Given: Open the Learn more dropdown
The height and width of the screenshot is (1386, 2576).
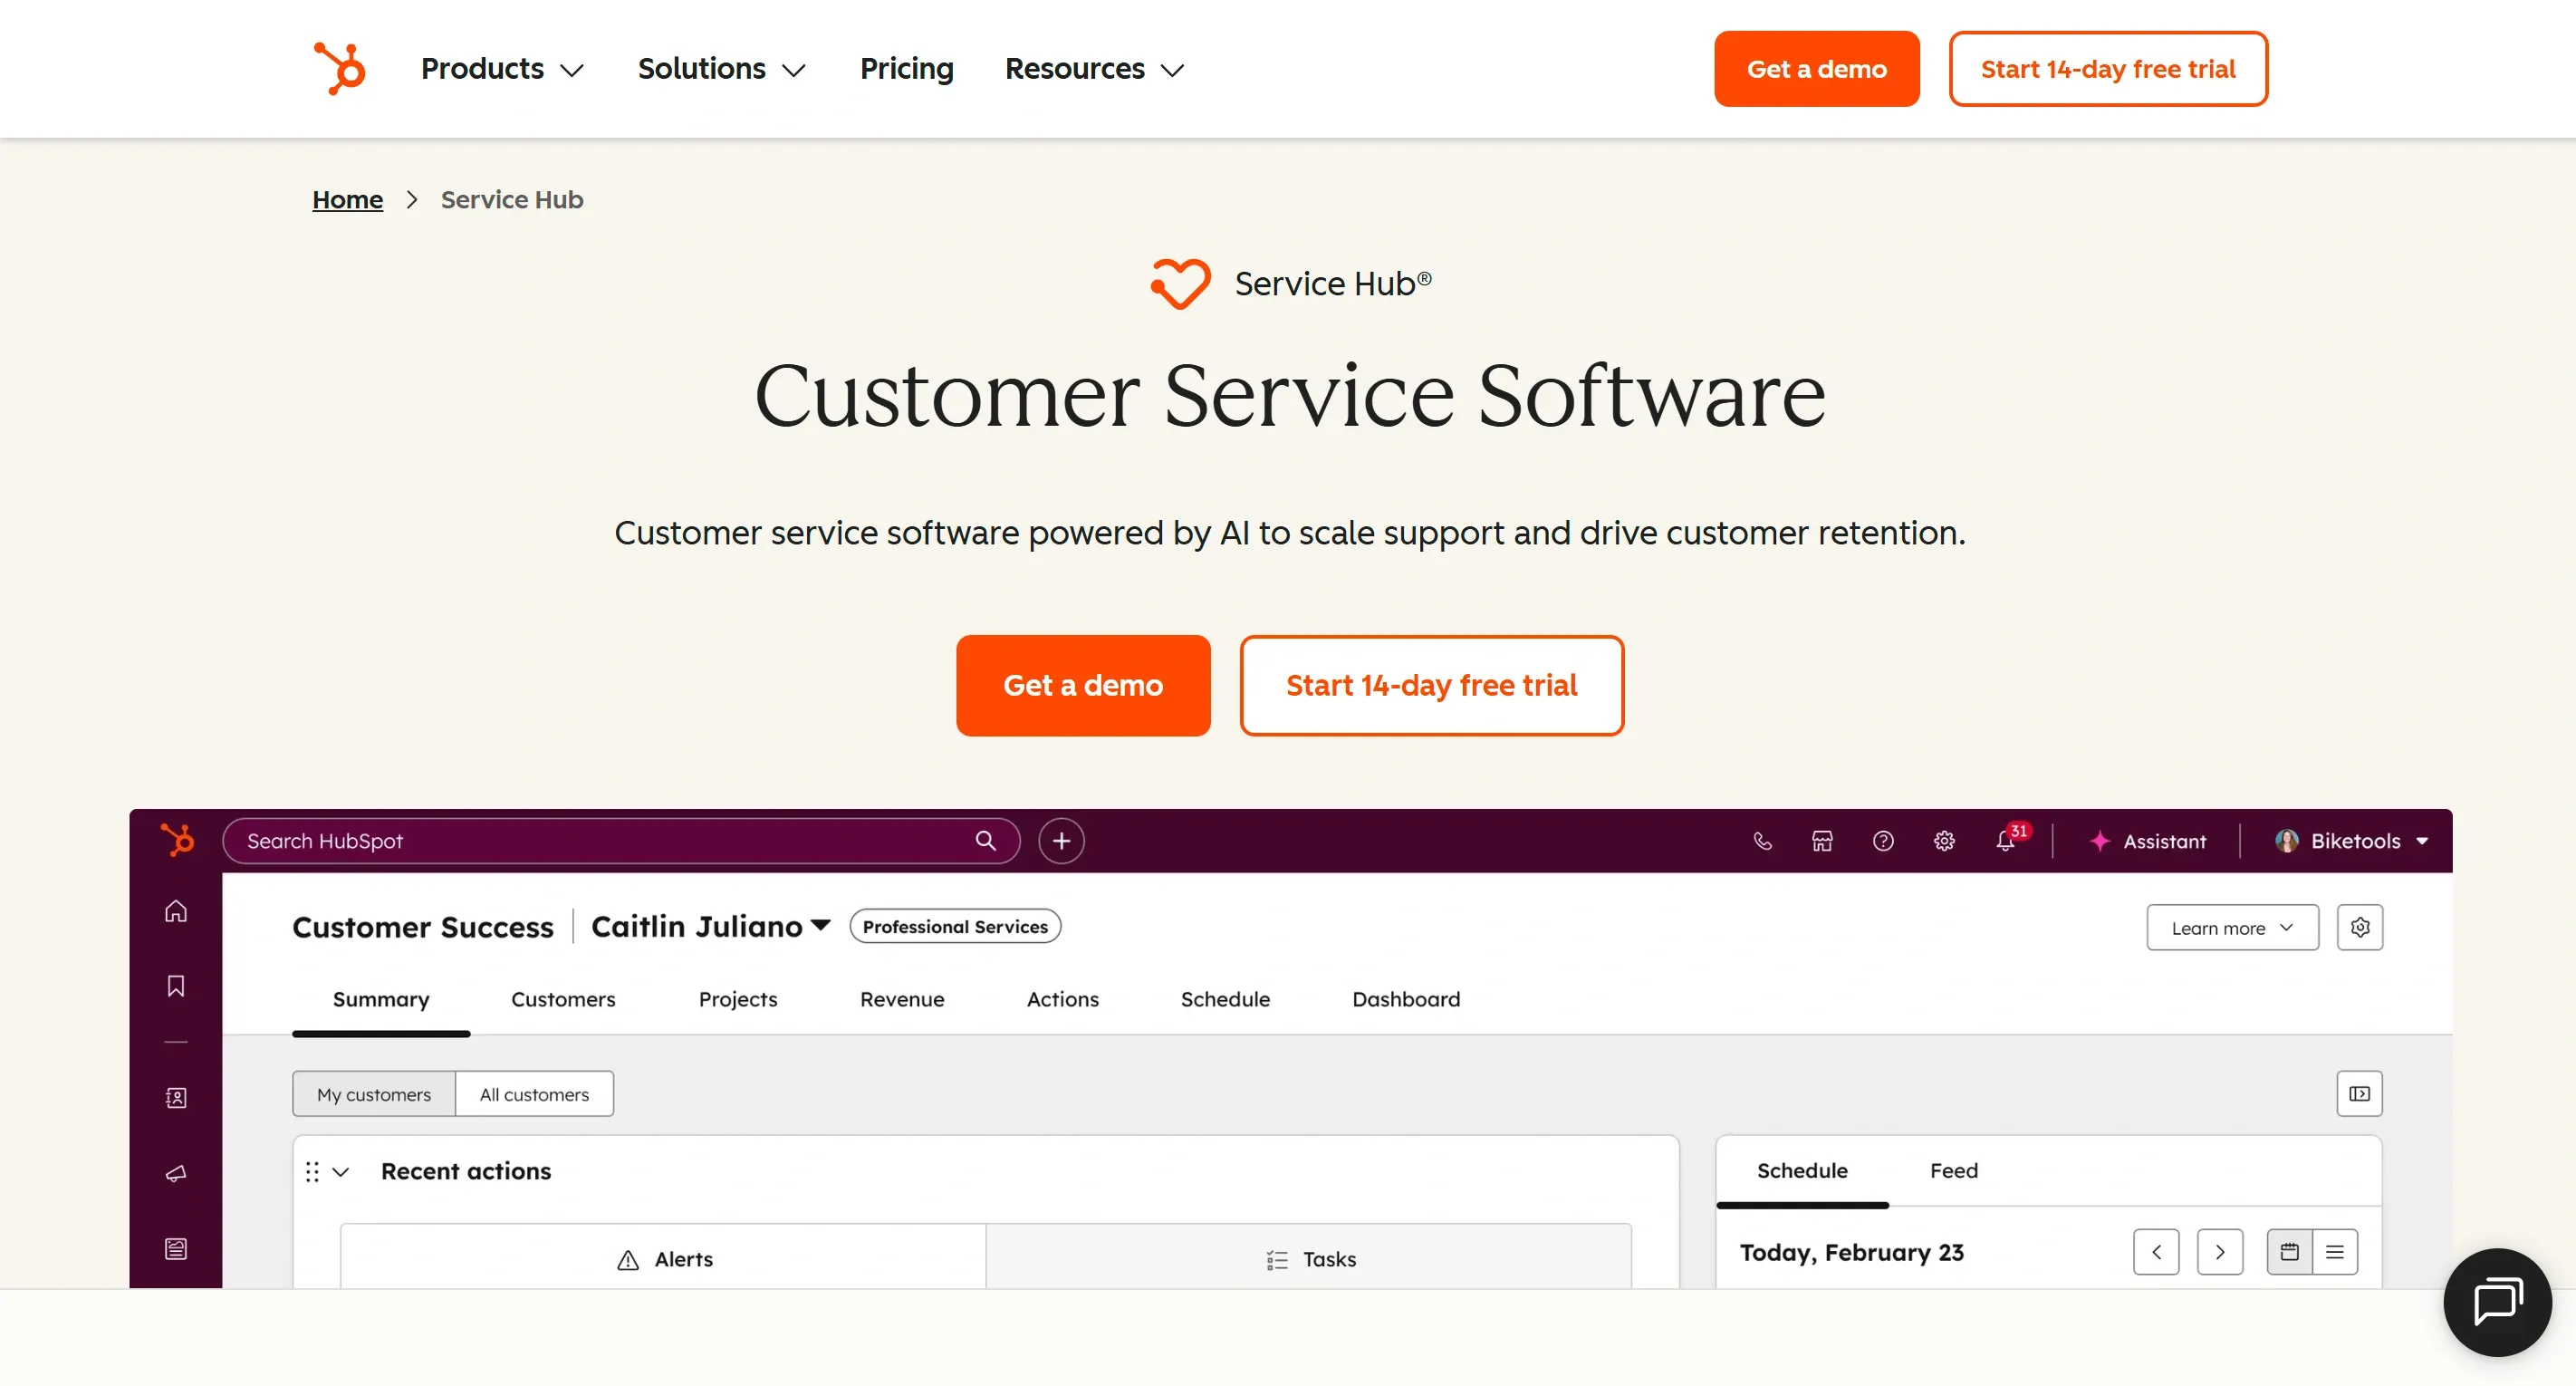Looking at the screenshot, I should click(2232, 927).
